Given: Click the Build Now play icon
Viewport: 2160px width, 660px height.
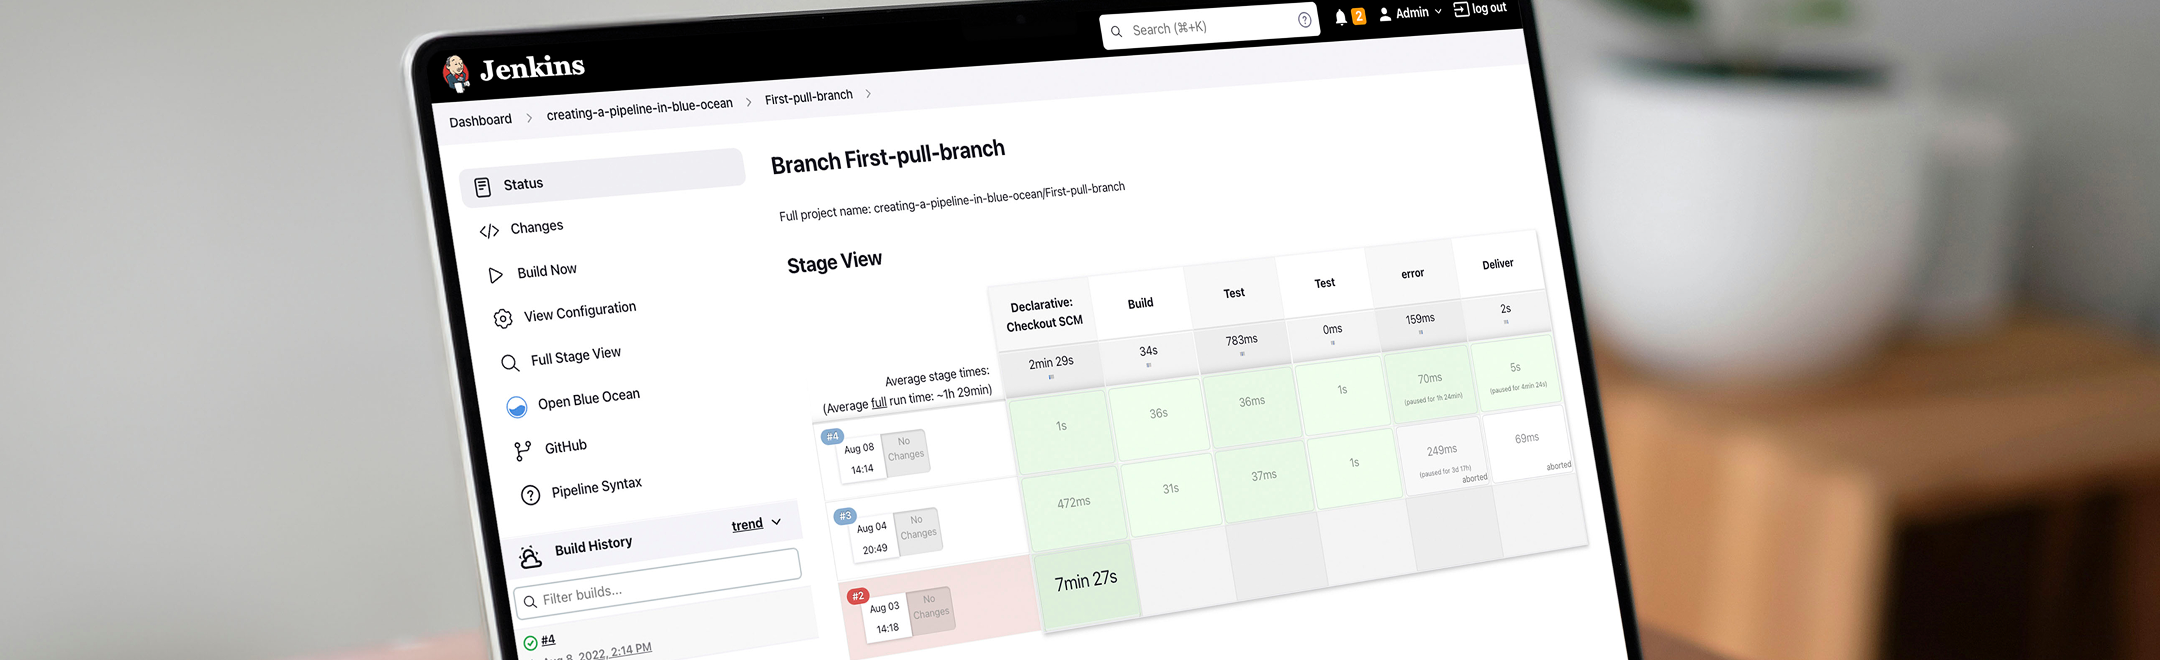Looking at the screenshot, I should [x=495, y=275].
